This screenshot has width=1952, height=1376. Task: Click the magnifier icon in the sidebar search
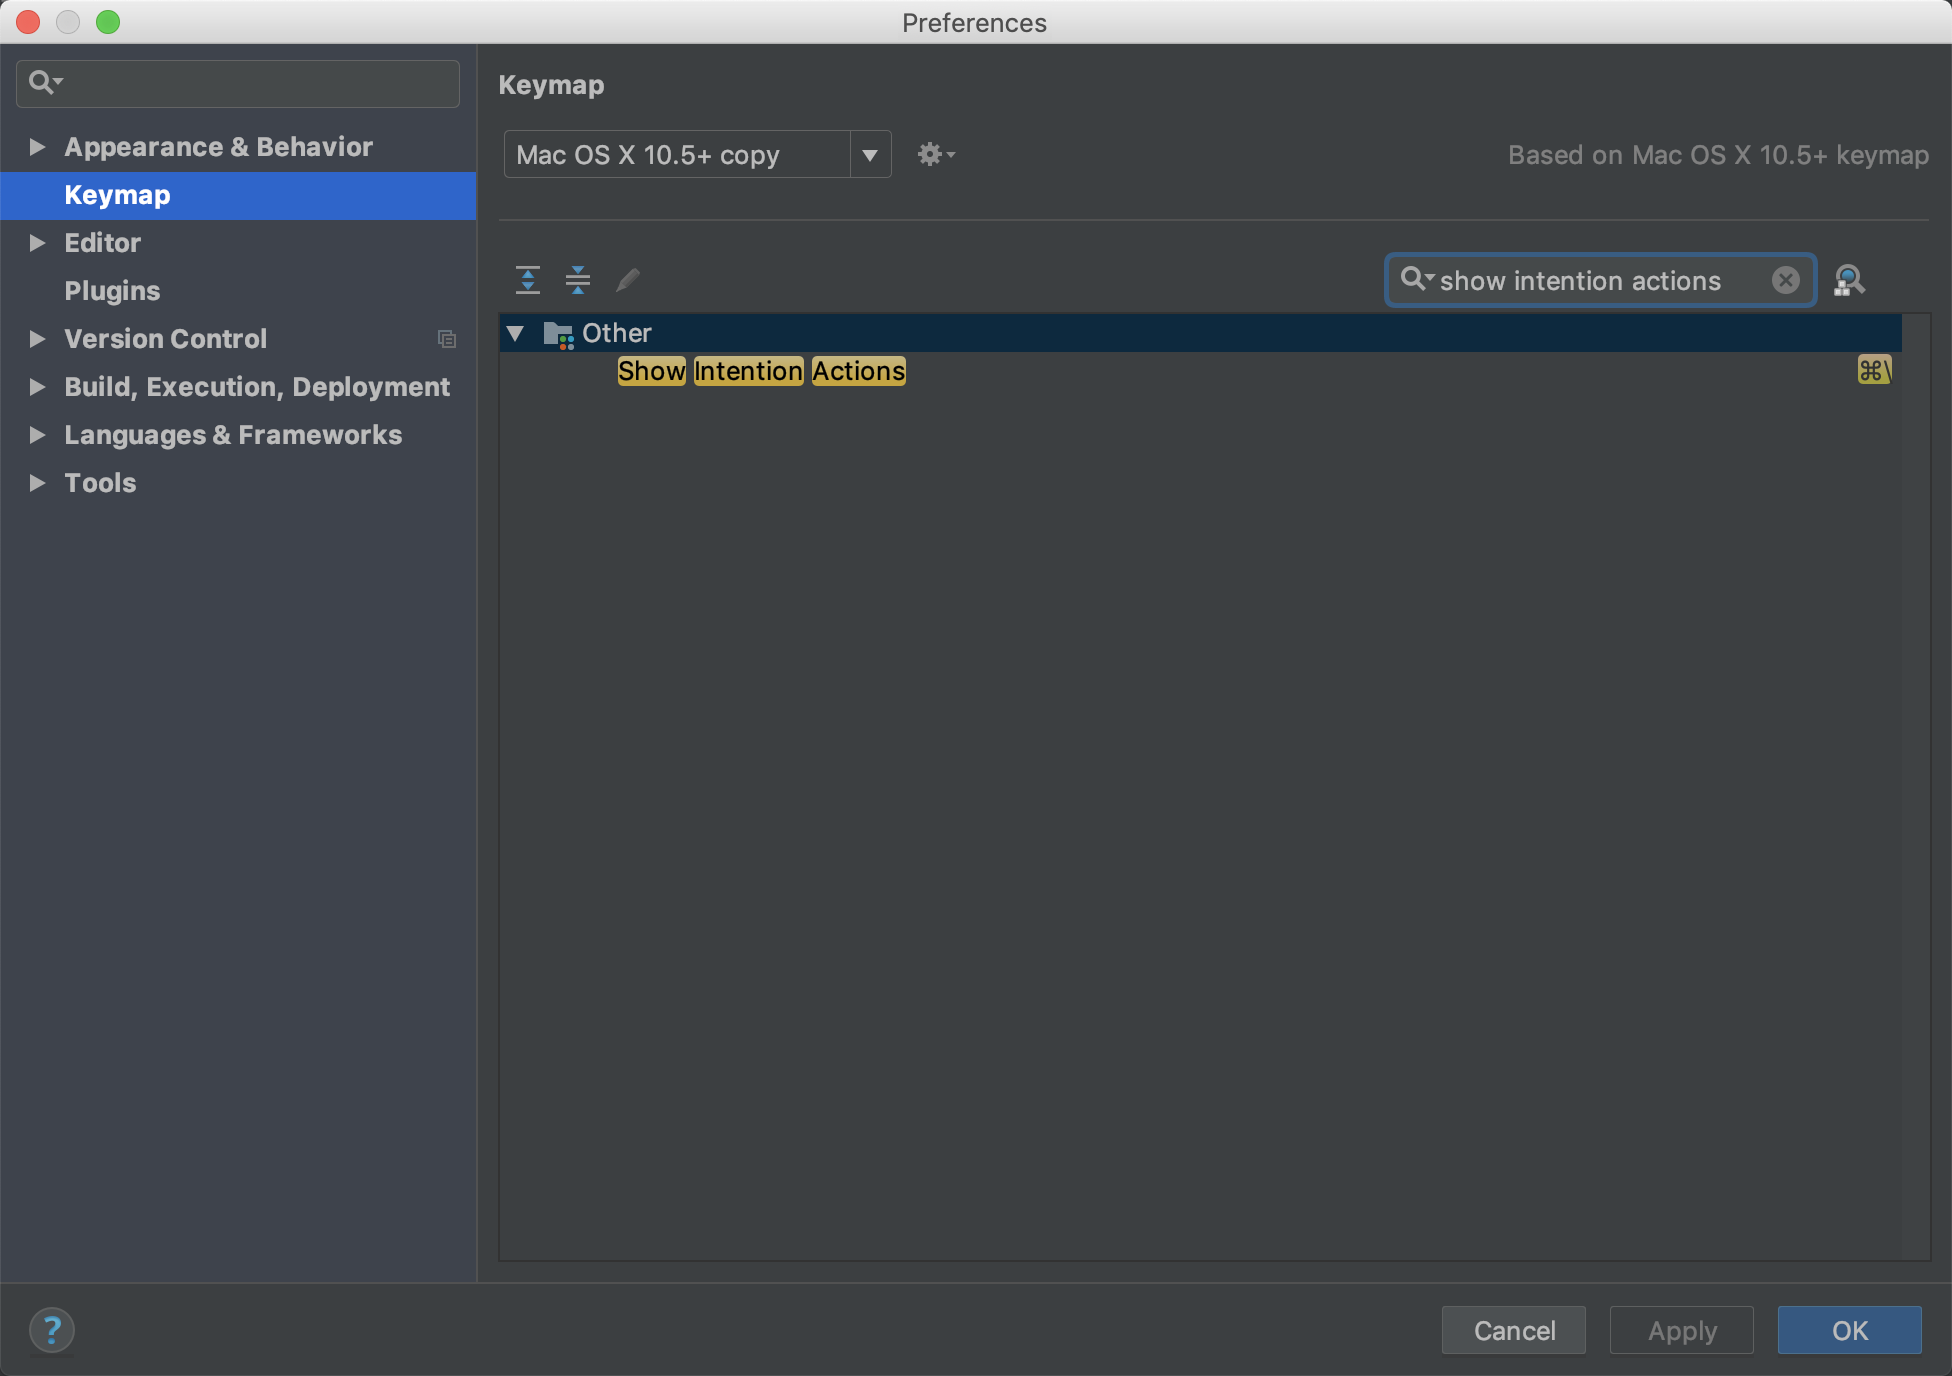(45, 82)
